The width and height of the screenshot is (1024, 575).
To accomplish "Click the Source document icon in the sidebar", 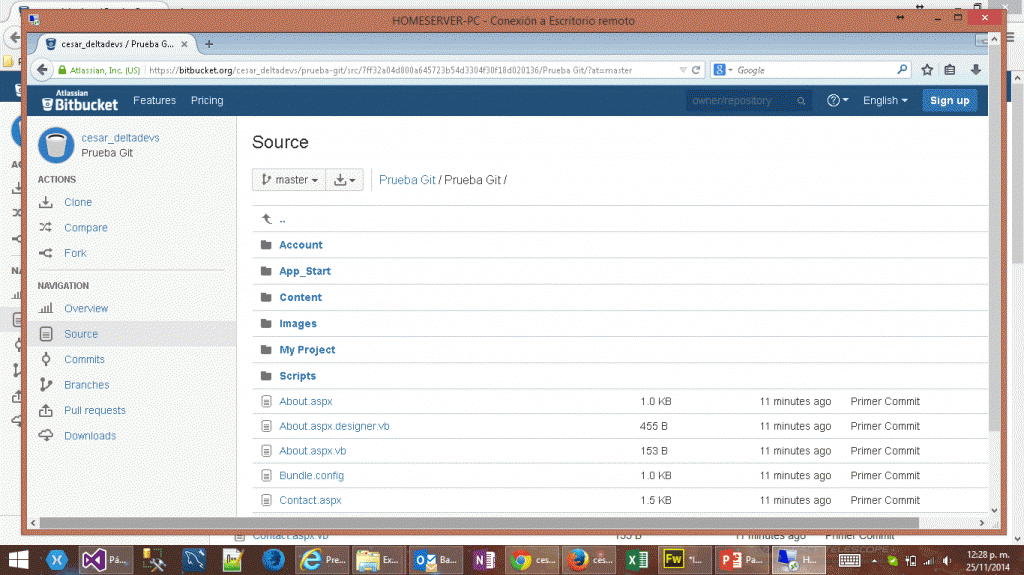I will tap(46, 334).
